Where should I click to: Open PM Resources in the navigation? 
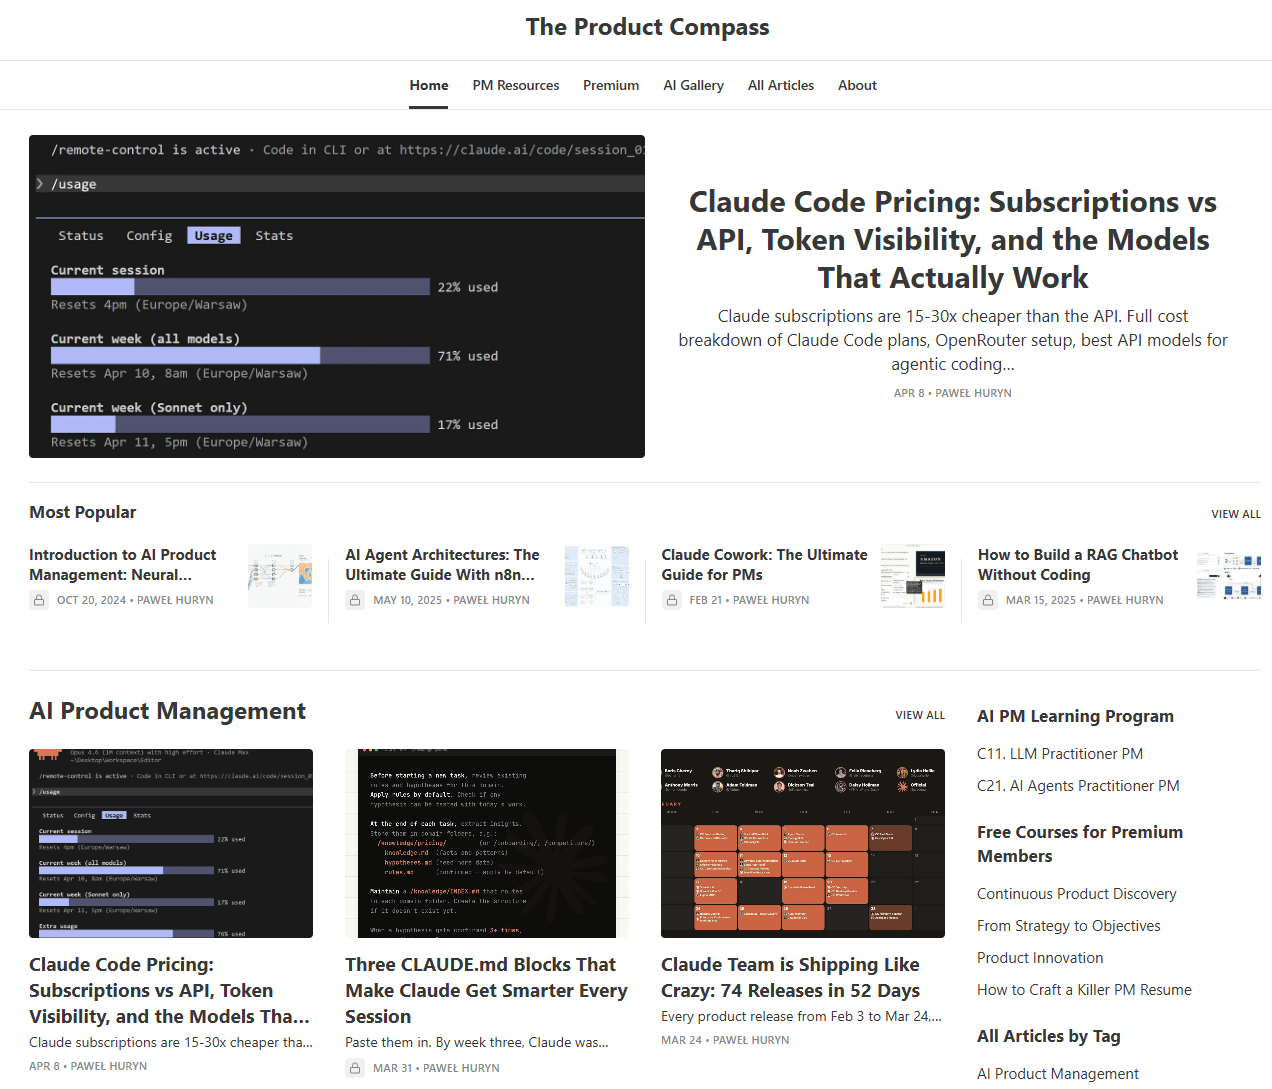[516, 85]
